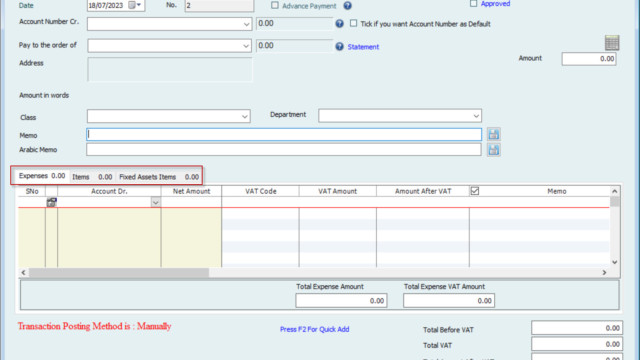Click the save icon beside Arabic Memo
This screenshot has height=360, width=640.
(x=493, y=150)
